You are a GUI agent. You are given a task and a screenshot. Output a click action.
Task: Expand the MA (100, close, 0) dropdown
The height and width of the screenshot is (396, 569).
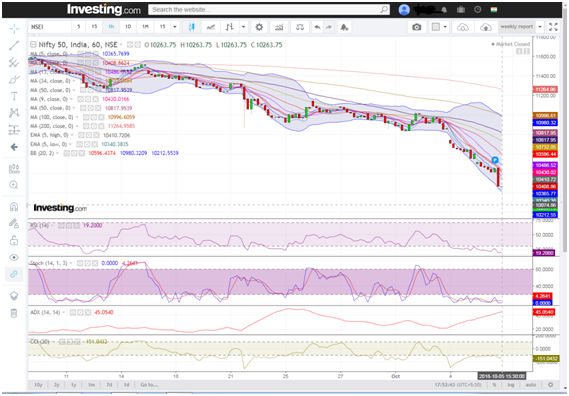78,117
